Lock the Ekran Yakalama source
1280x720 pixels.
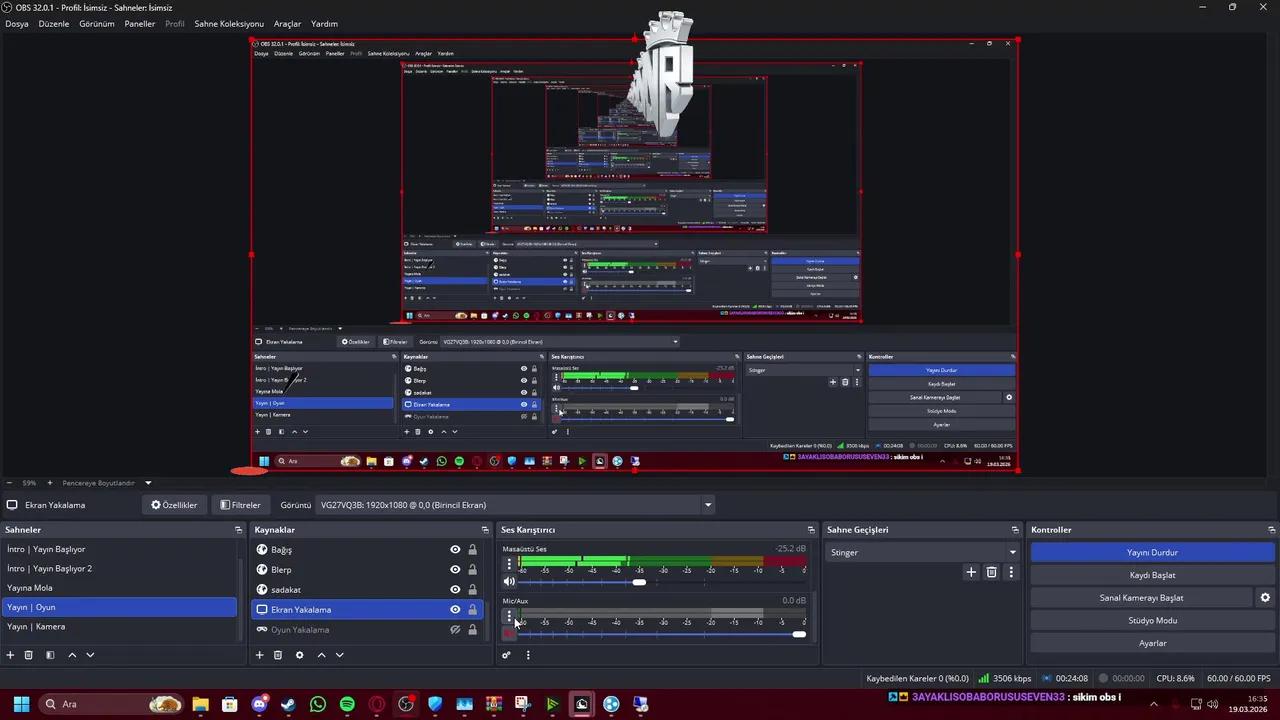click(x=471, y=609)
